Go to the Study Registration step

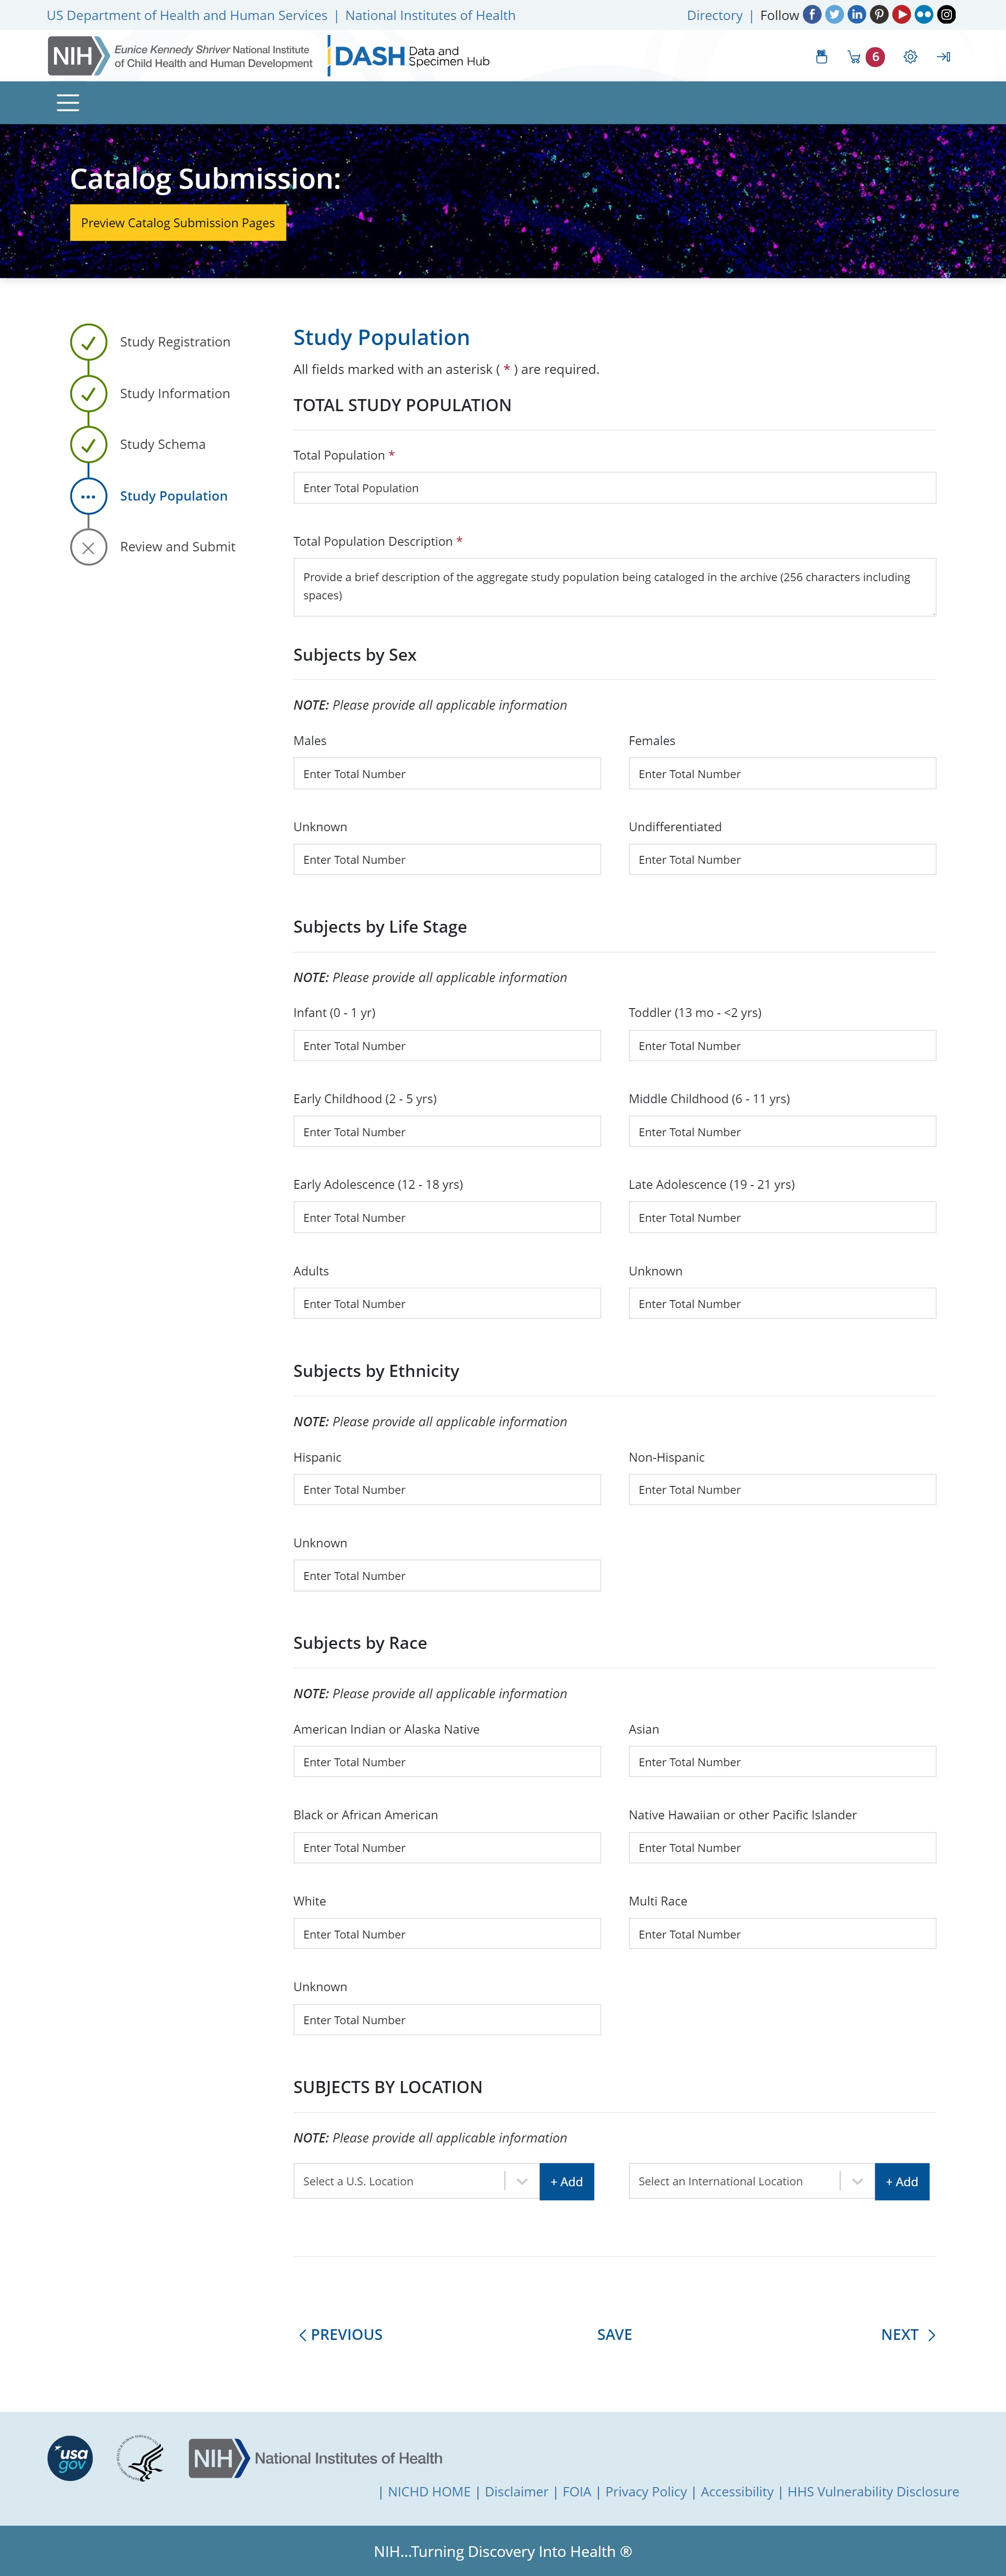pyautogui.click(x=175, y=342)
